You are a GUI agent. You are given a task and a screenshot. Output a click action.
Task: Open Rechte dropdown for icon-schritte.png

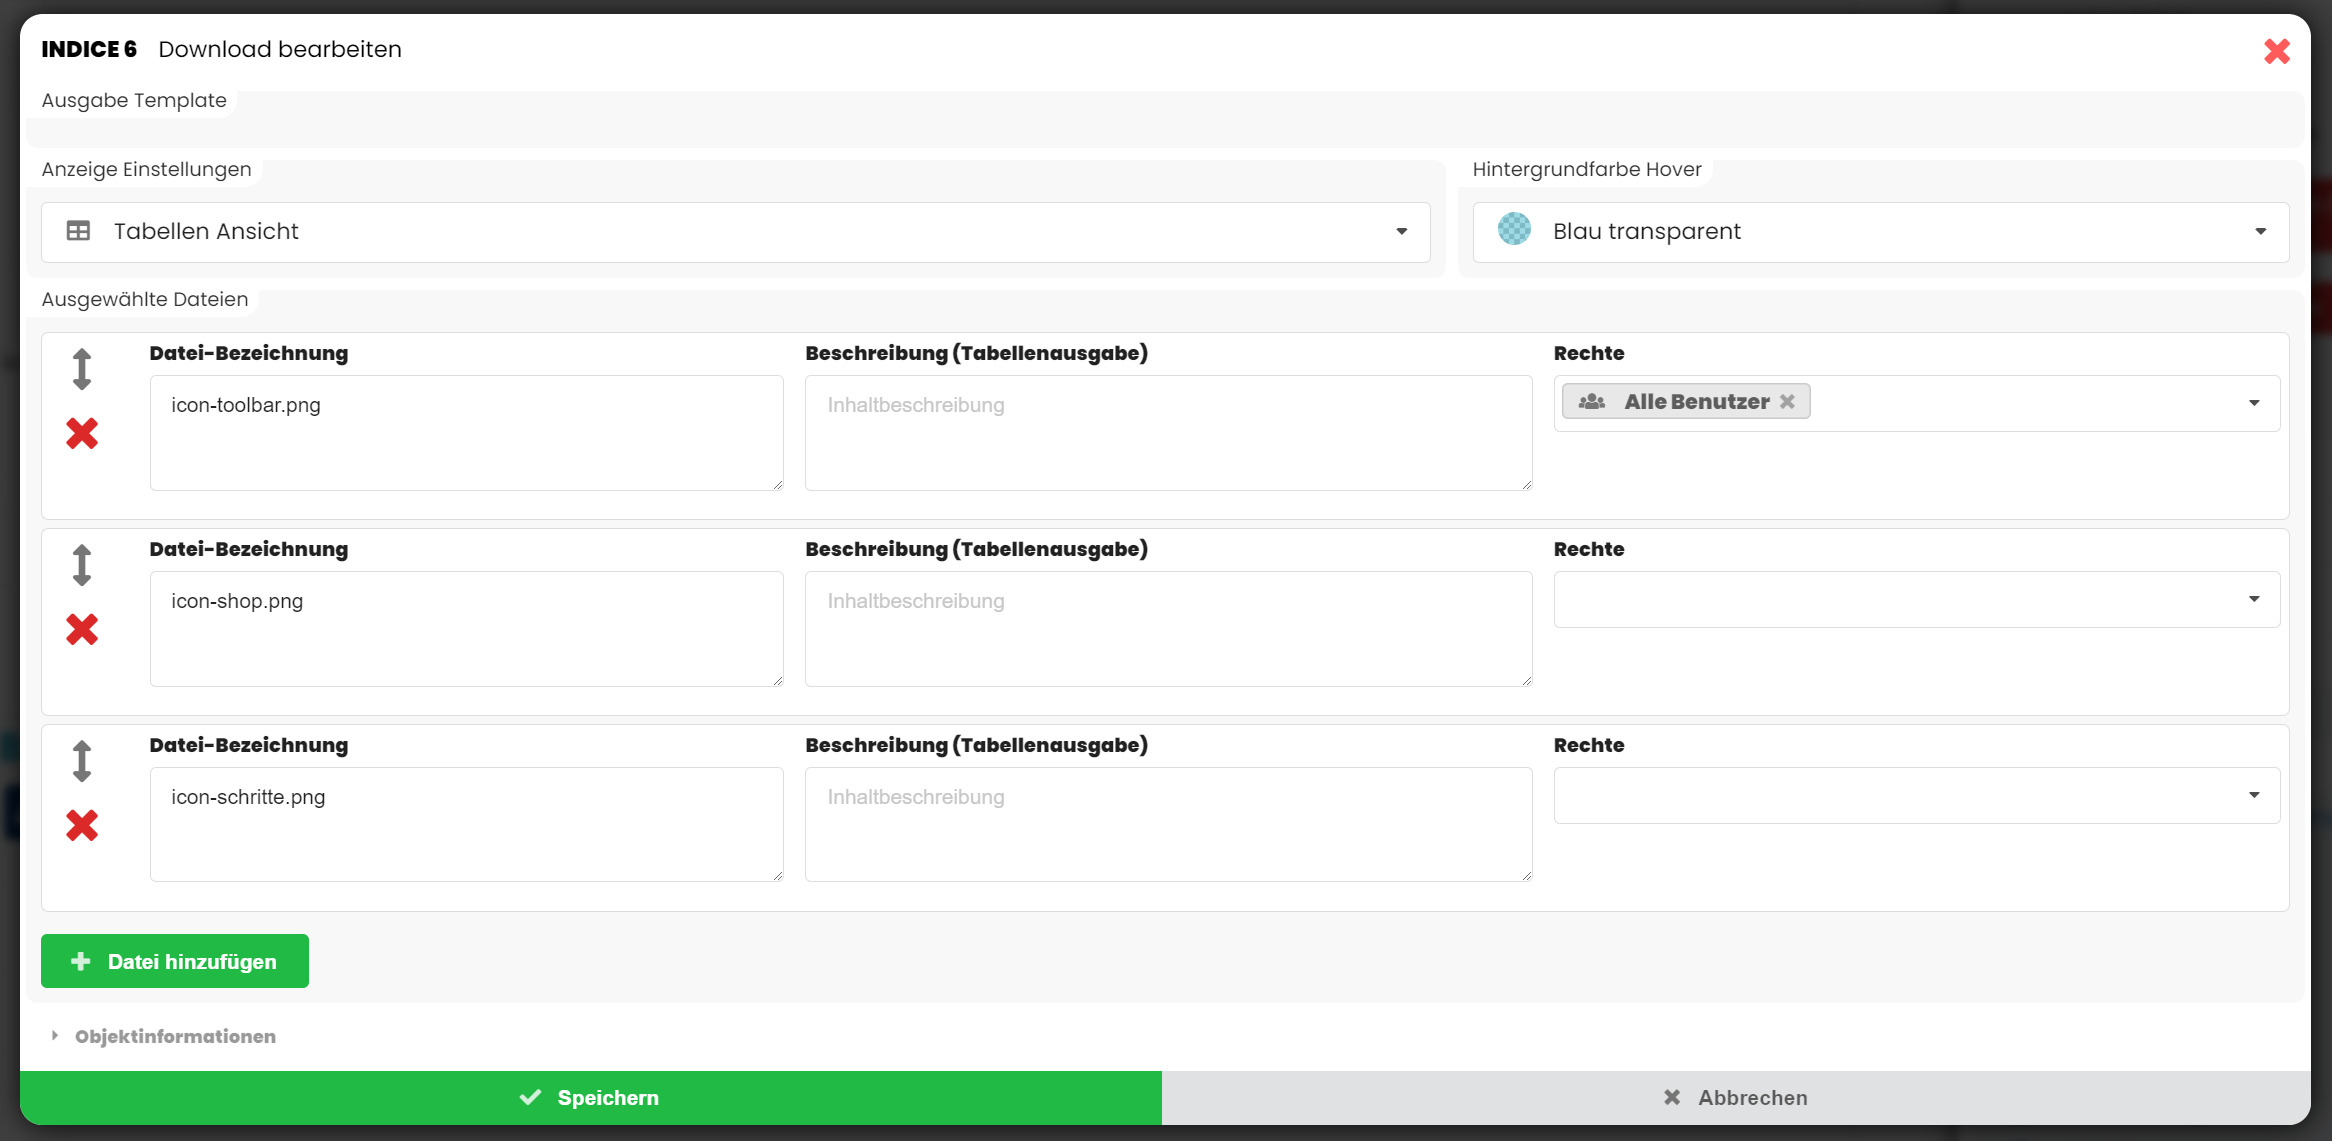pos(1916,795)
